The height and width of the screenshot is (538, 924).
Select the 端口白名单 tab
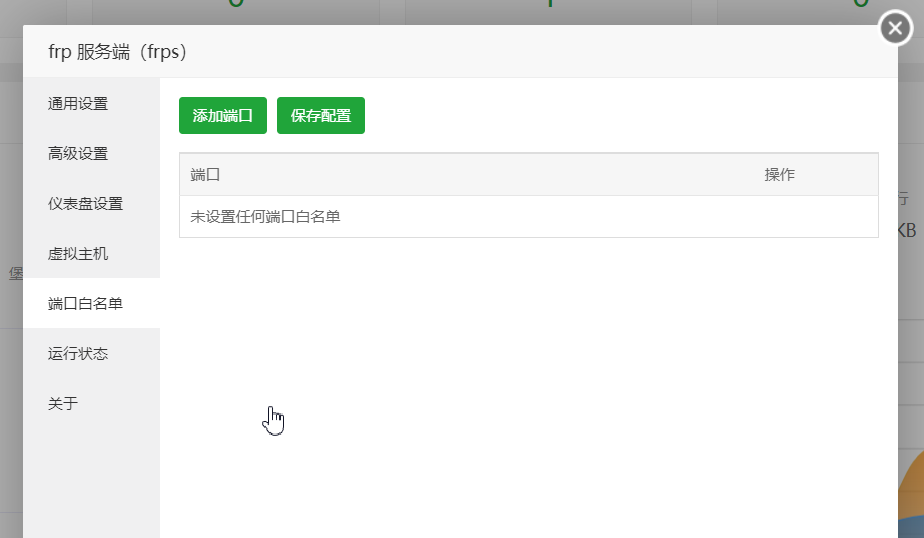[91, 303]
